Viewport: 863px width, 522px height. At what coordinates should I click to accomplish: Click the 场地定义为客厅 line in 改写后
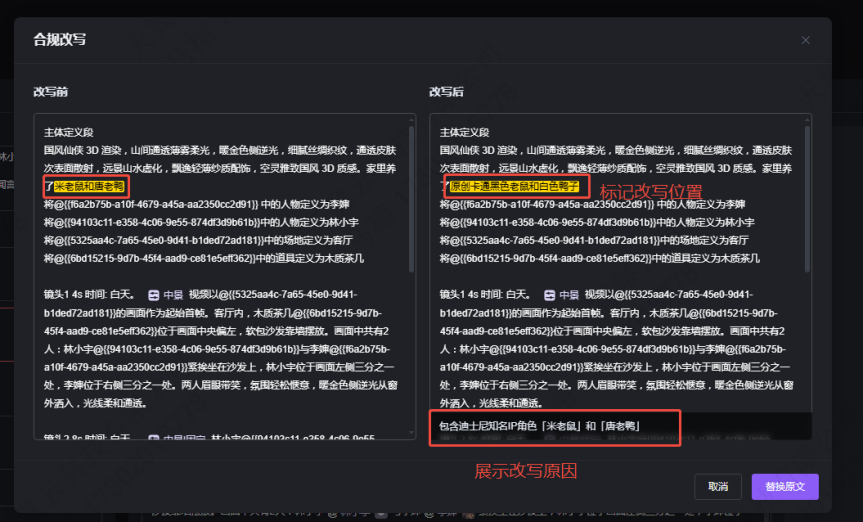[x=594, y=241]
